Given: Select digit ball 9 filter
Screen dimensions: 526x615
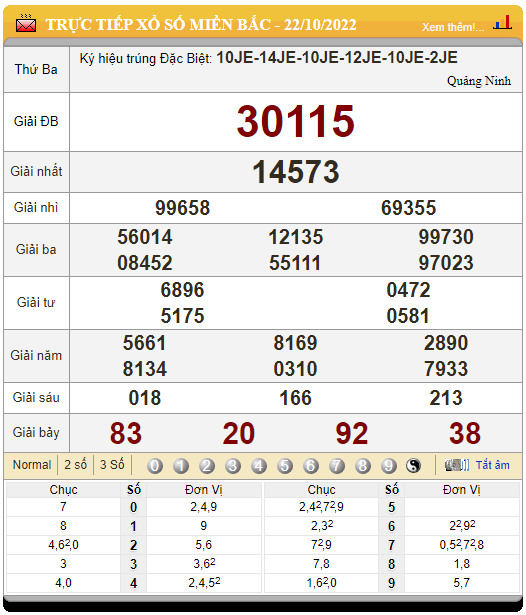Looking at the screenshot, I should click(388, 466).
